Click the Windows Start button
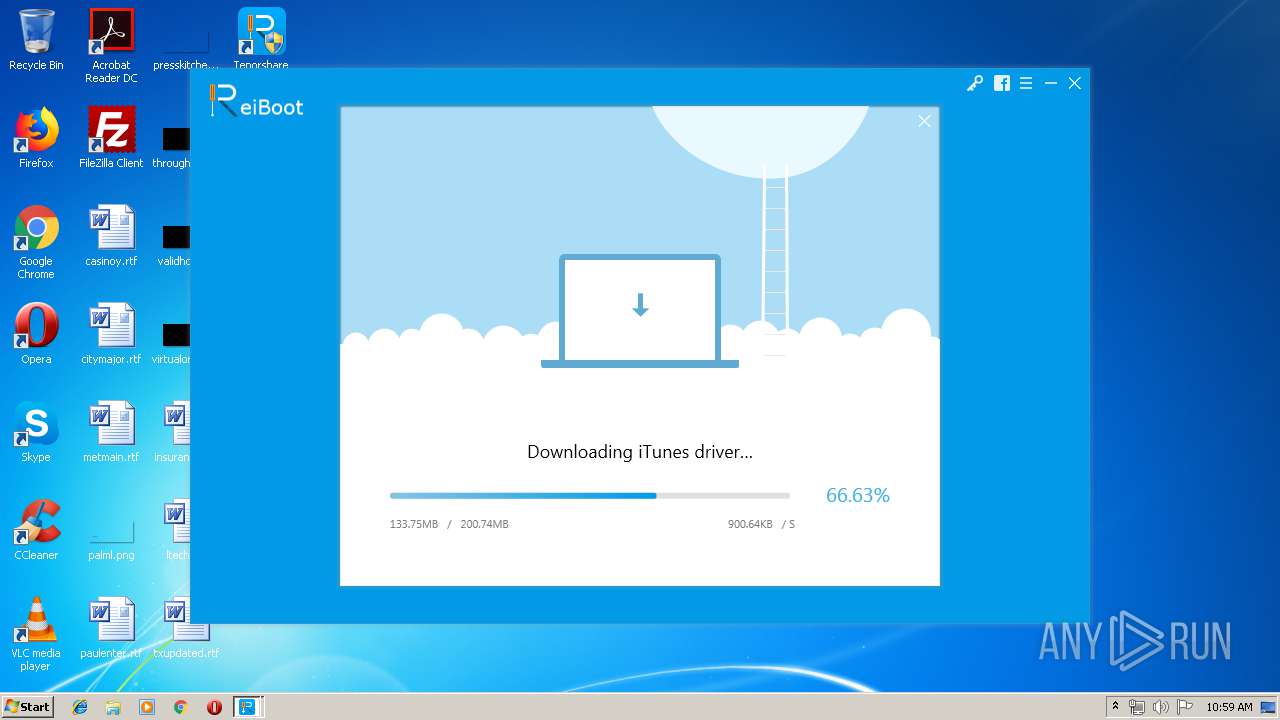This screenshot has height=720, width=1280. pyautogui.click(x=28, y=707)
